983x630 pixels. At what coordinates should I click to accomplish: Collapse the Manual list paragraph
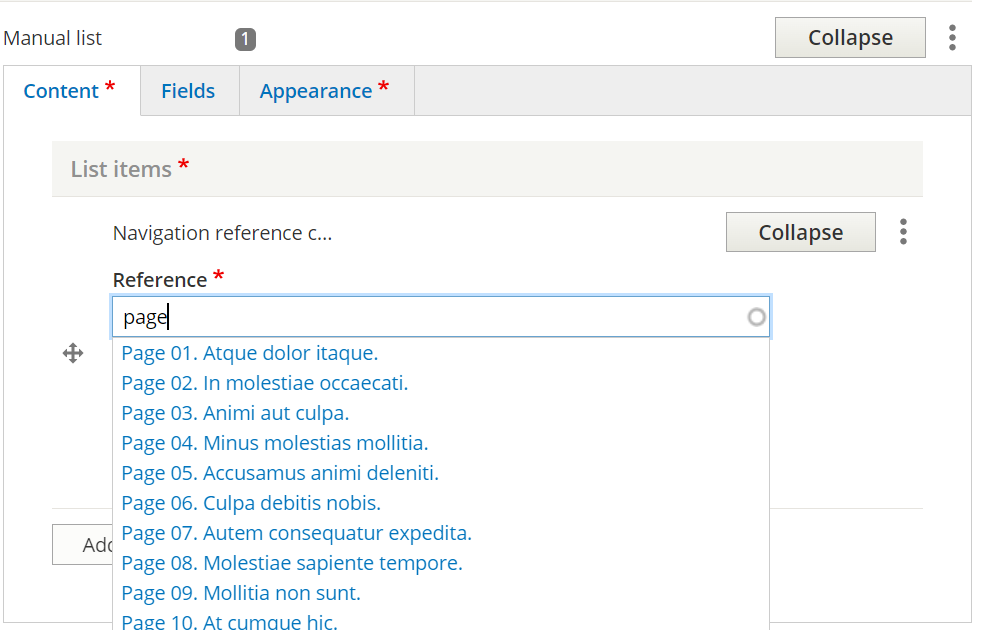(x=849, y=38)
